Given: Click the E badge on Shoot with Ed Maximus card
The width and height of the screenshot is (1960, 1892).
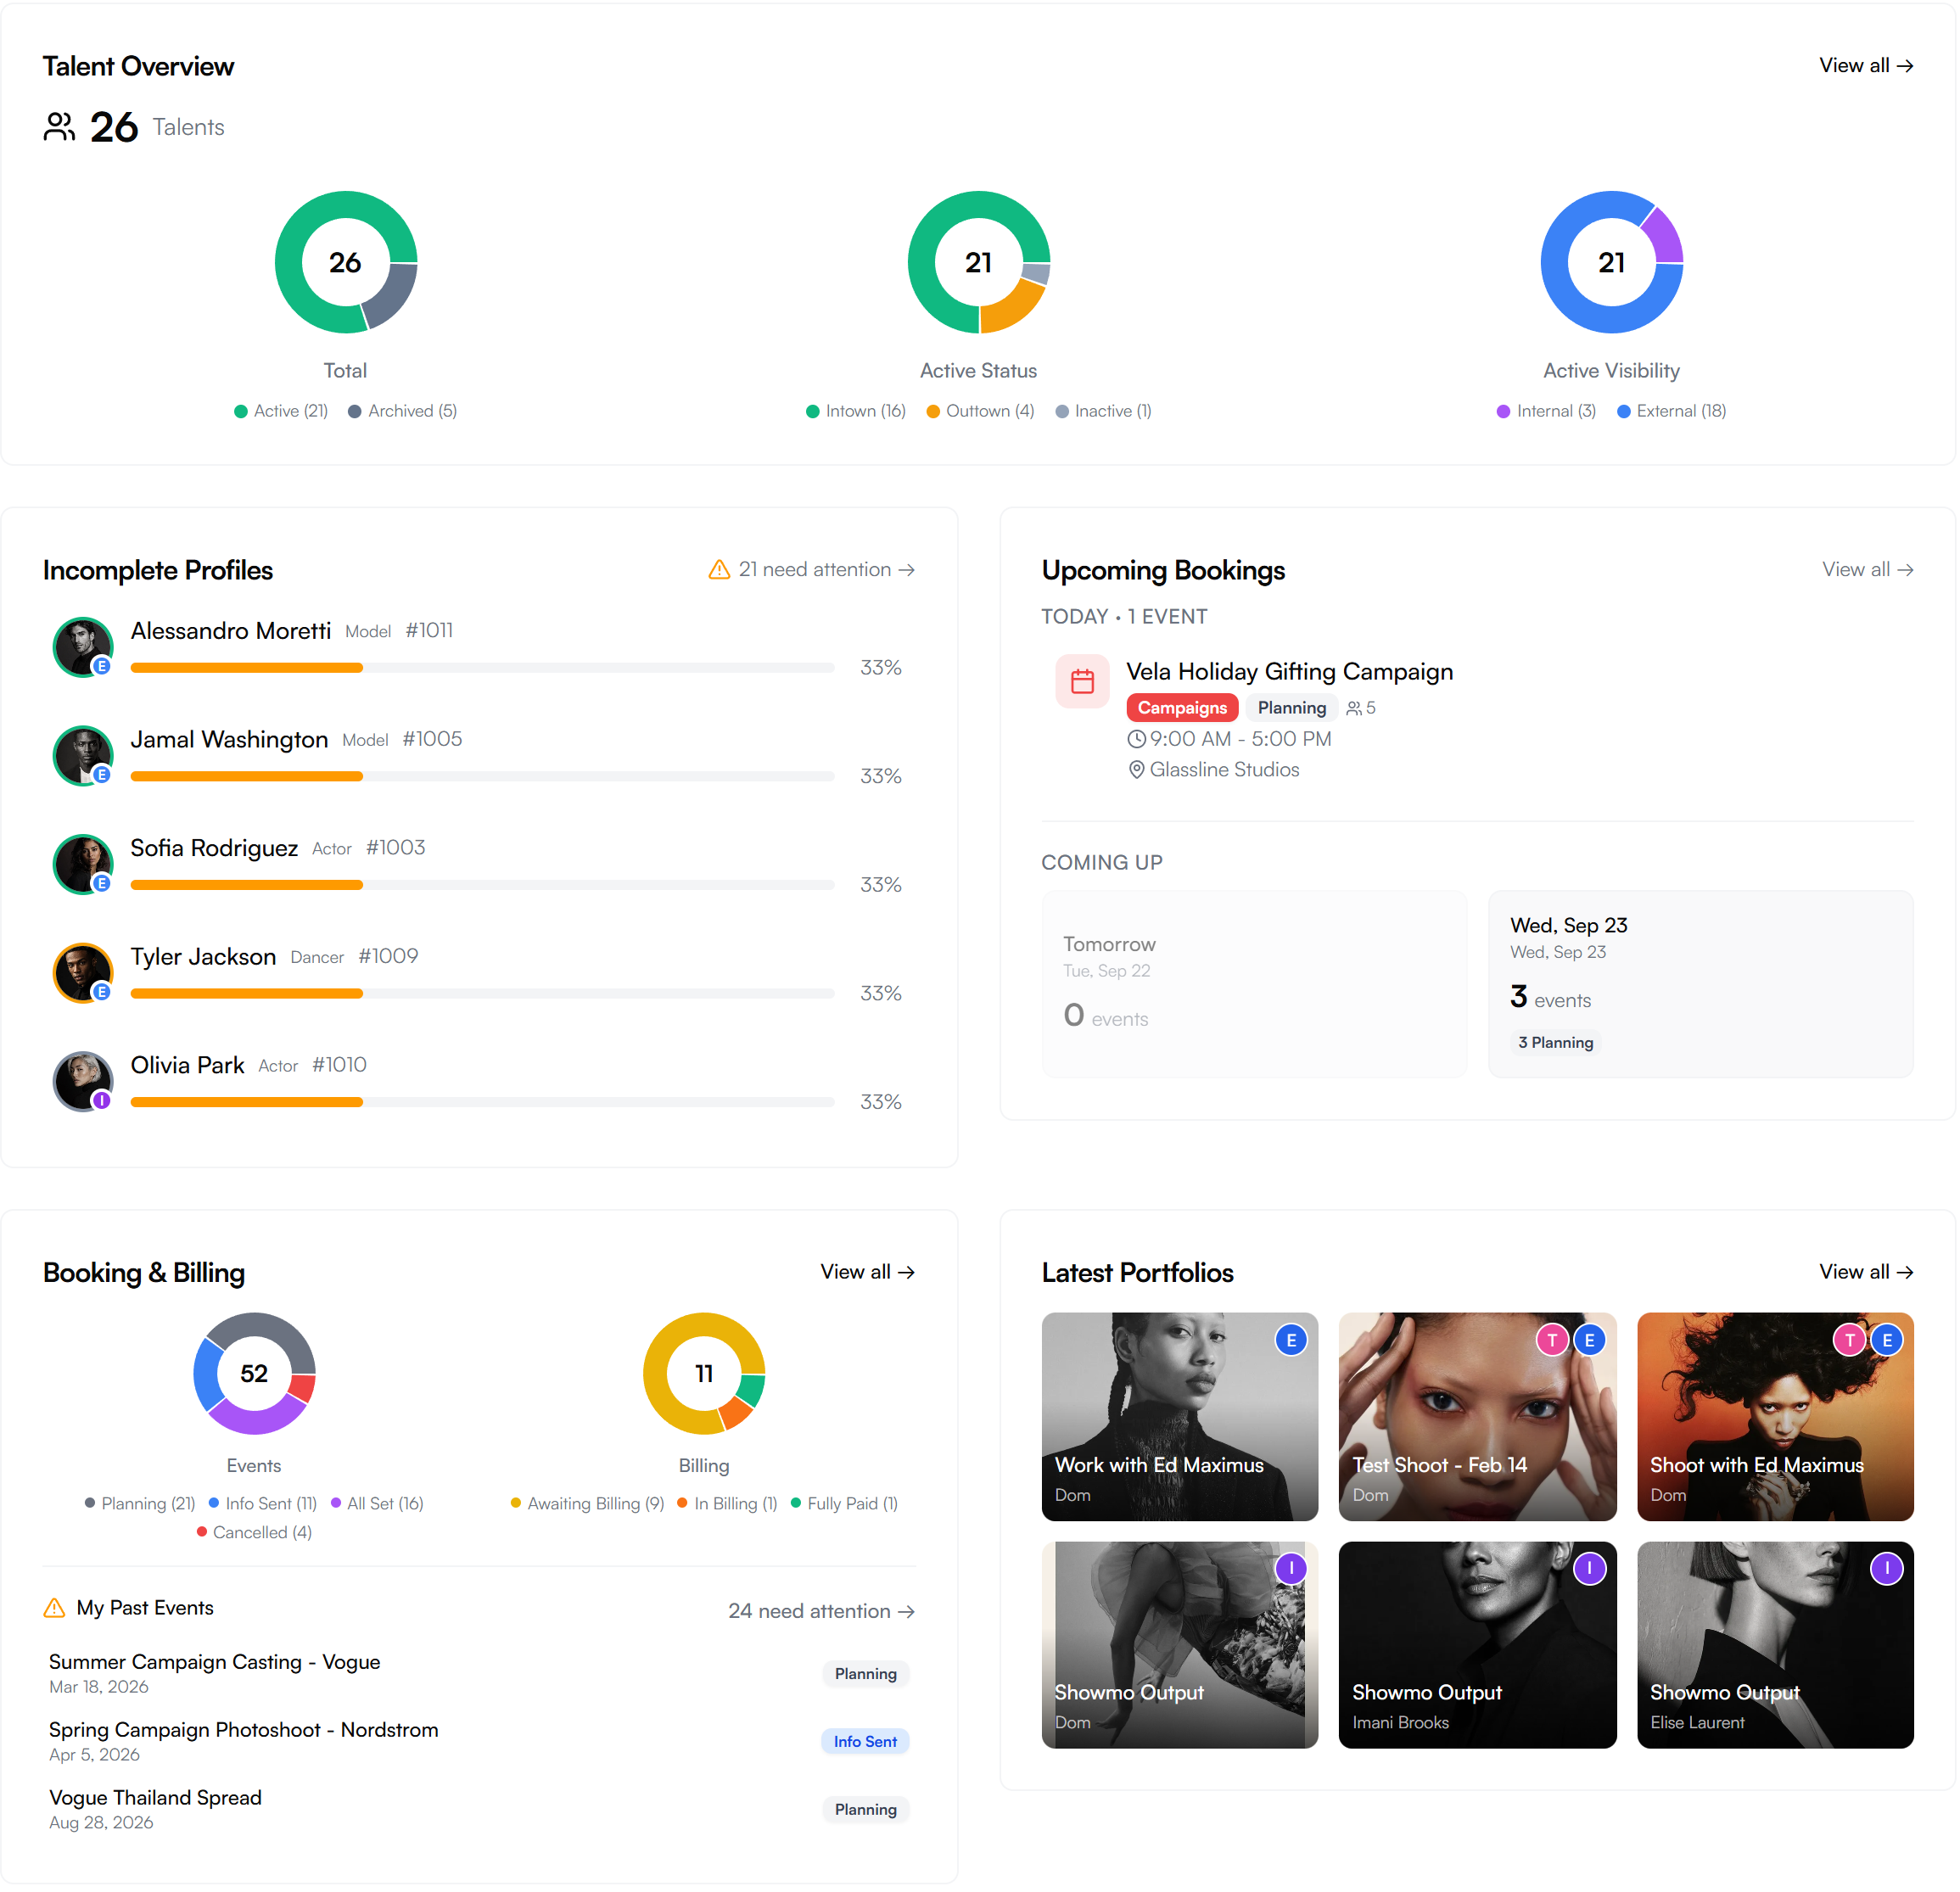Looking at the screenshot, I should [x=1887, y=1340].
